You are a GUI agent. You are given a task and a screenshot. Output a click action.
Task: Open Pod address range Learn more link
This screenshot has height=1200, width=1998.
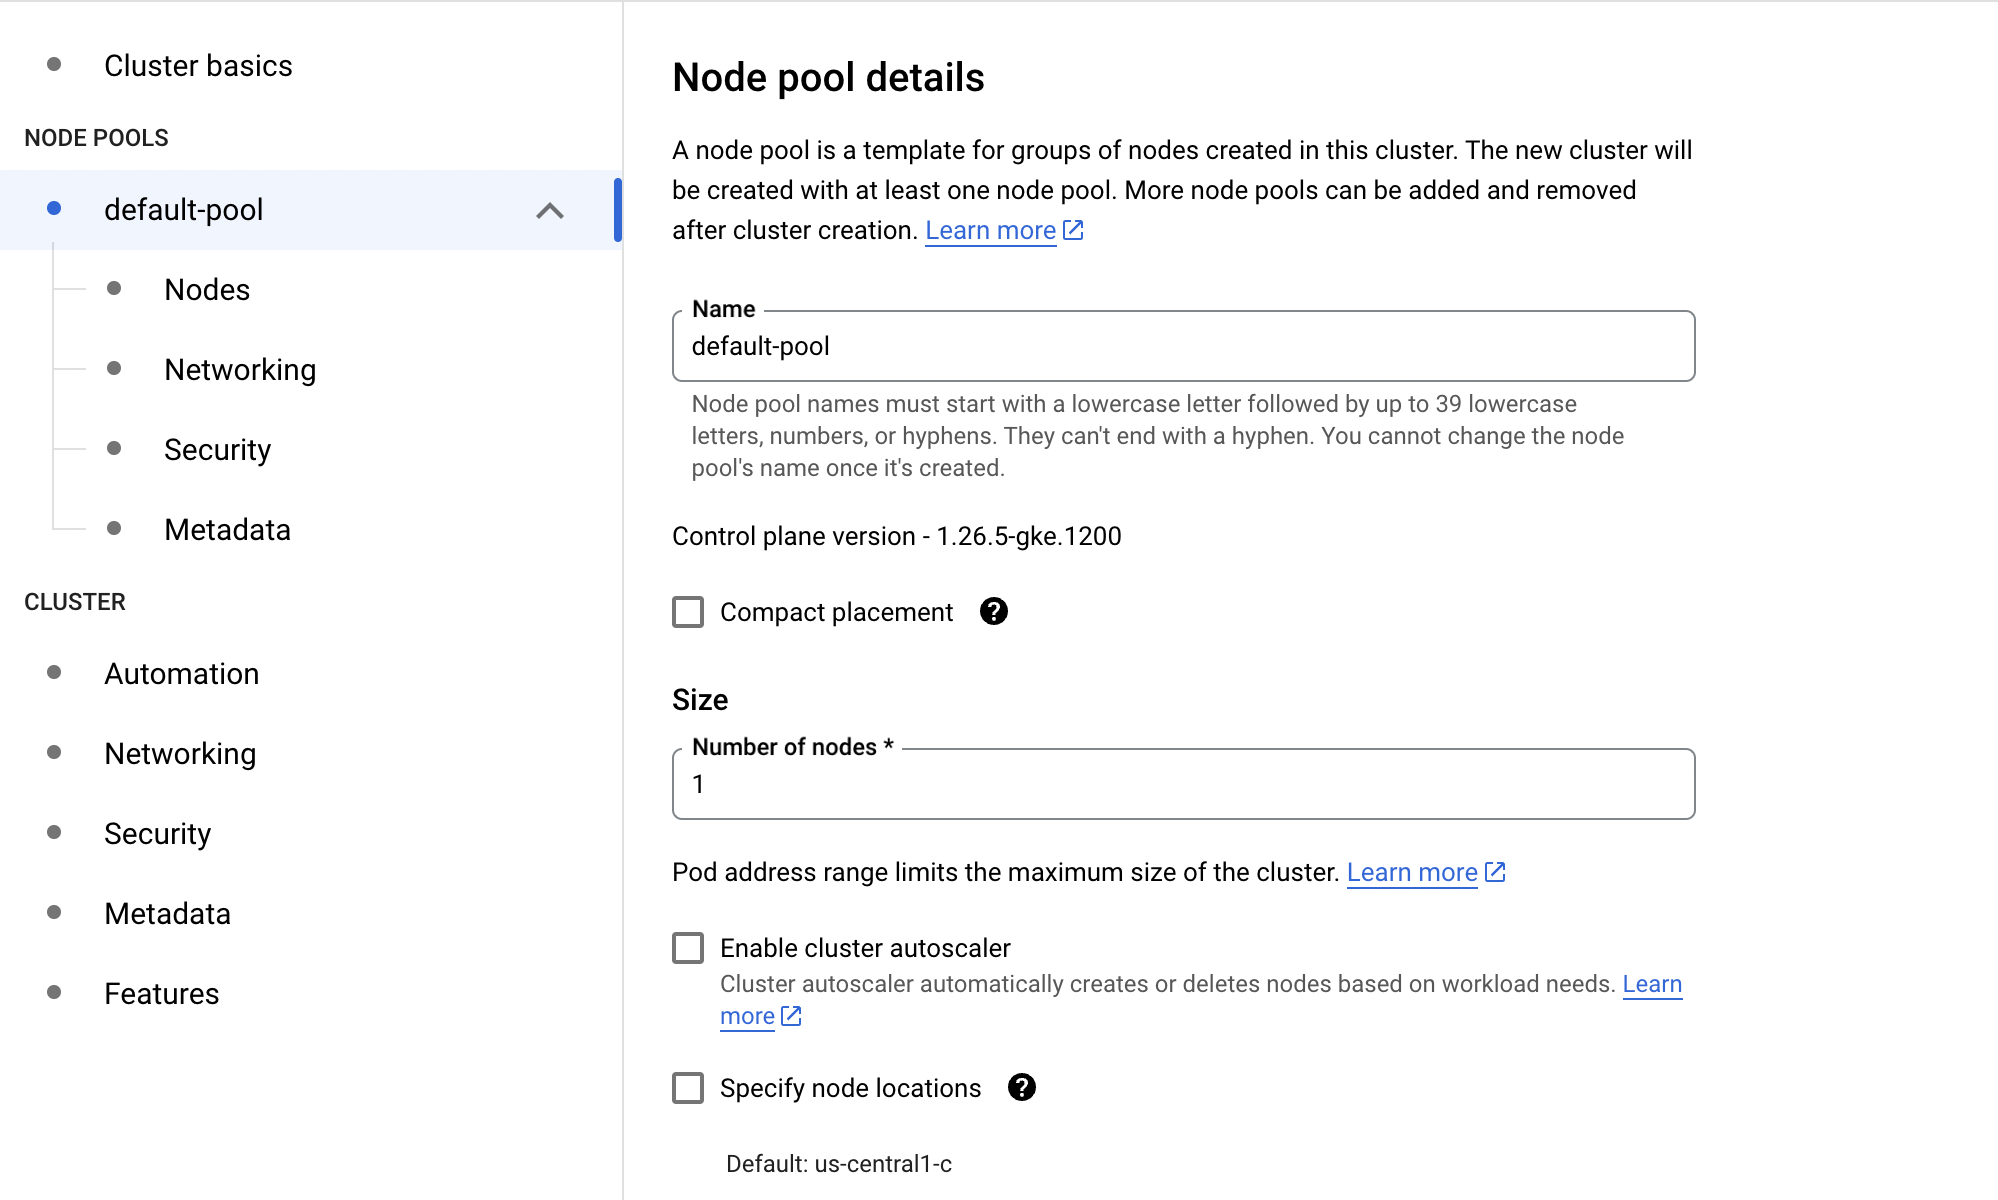click(x=1411, y=872)
